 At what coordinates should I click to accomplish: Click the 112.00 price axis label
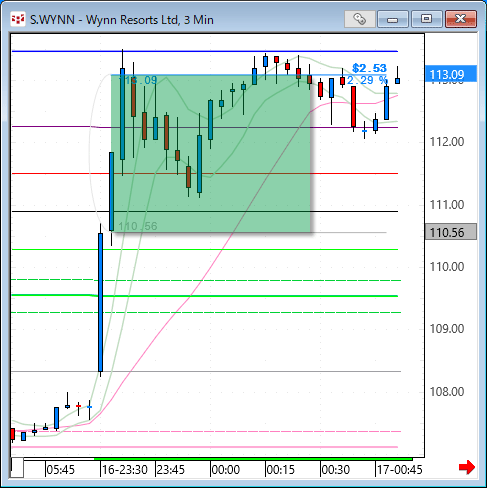click(x=447, y=142)
